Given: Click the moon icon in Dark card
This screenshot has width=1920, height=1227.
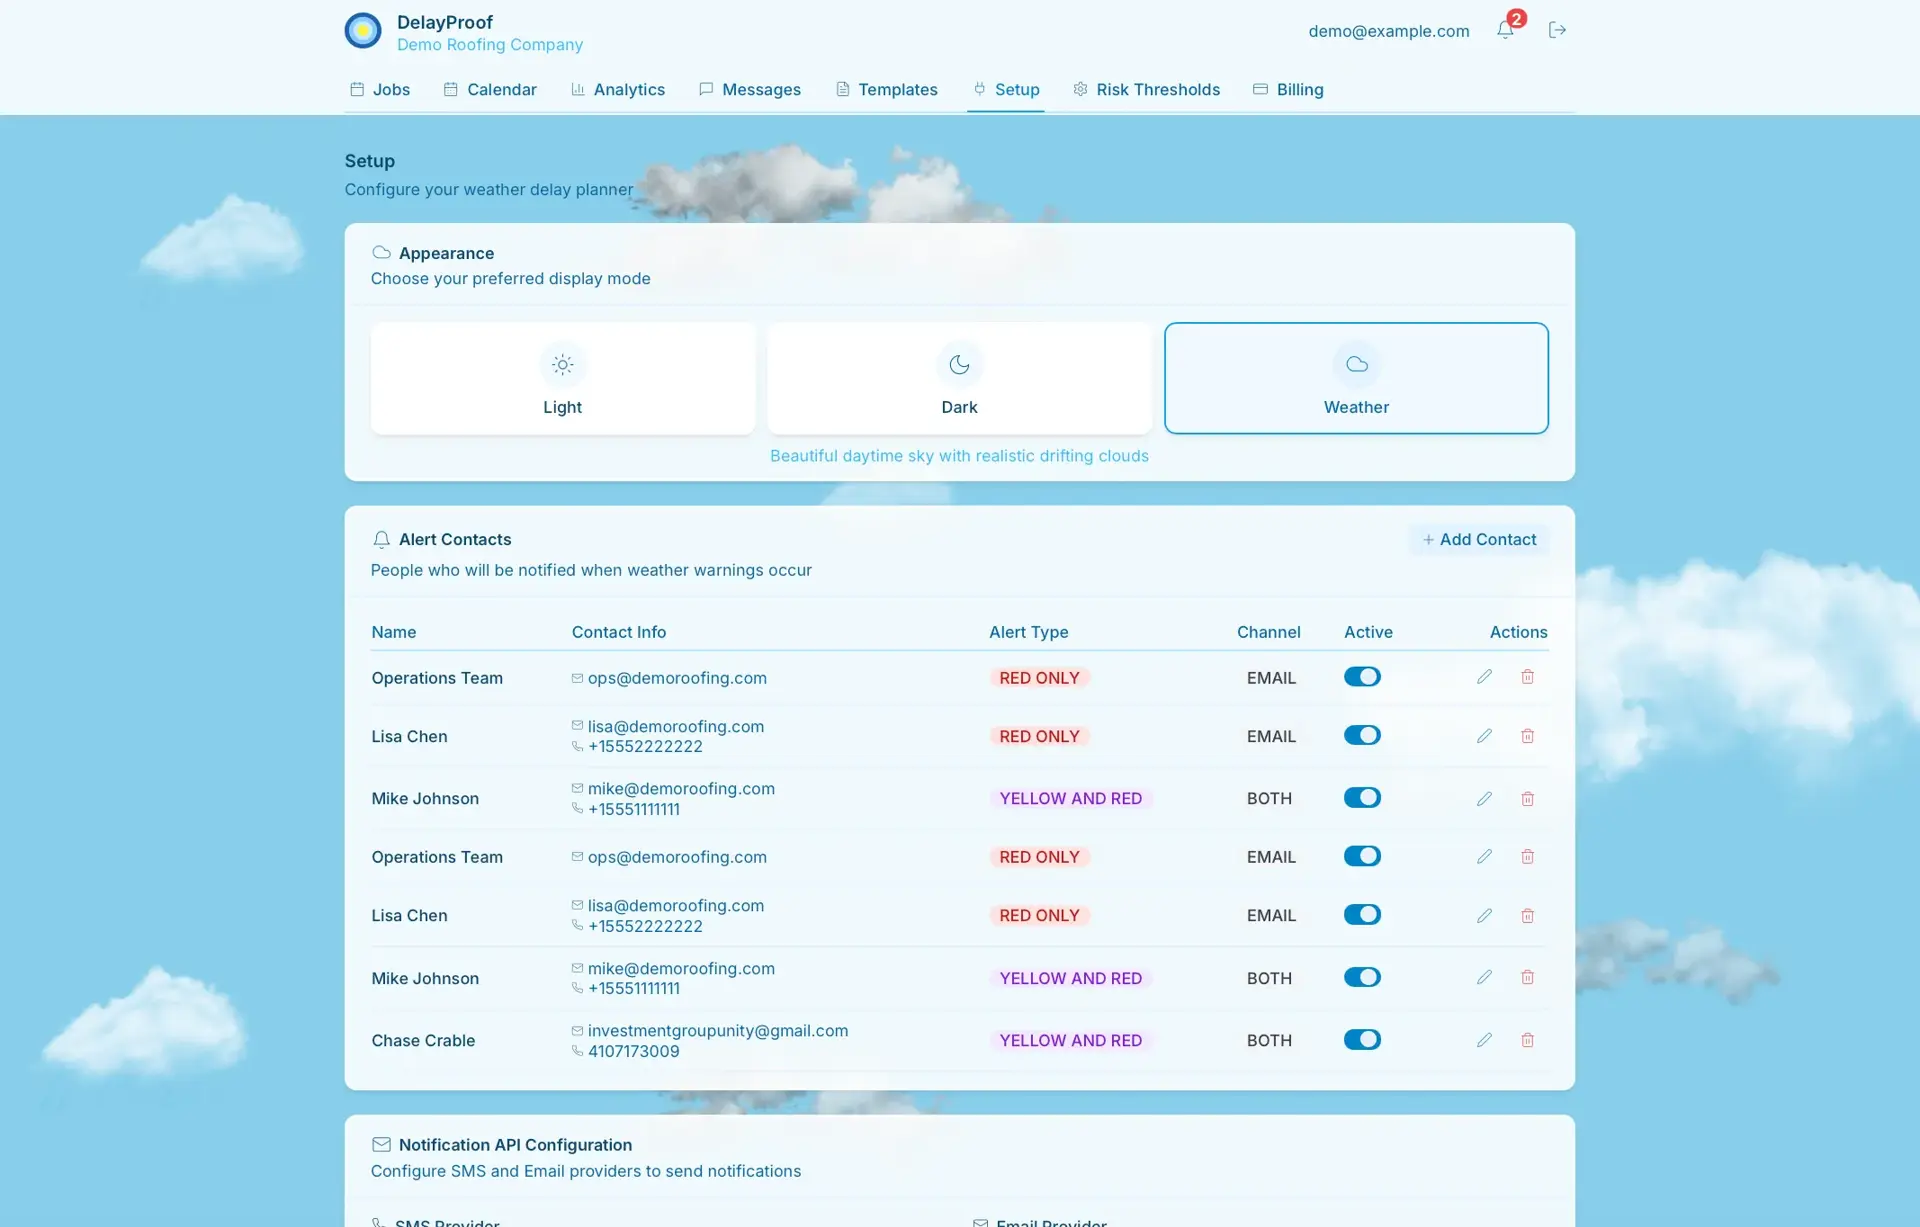Looking at the screenshot, I should [x=959, y=365].
